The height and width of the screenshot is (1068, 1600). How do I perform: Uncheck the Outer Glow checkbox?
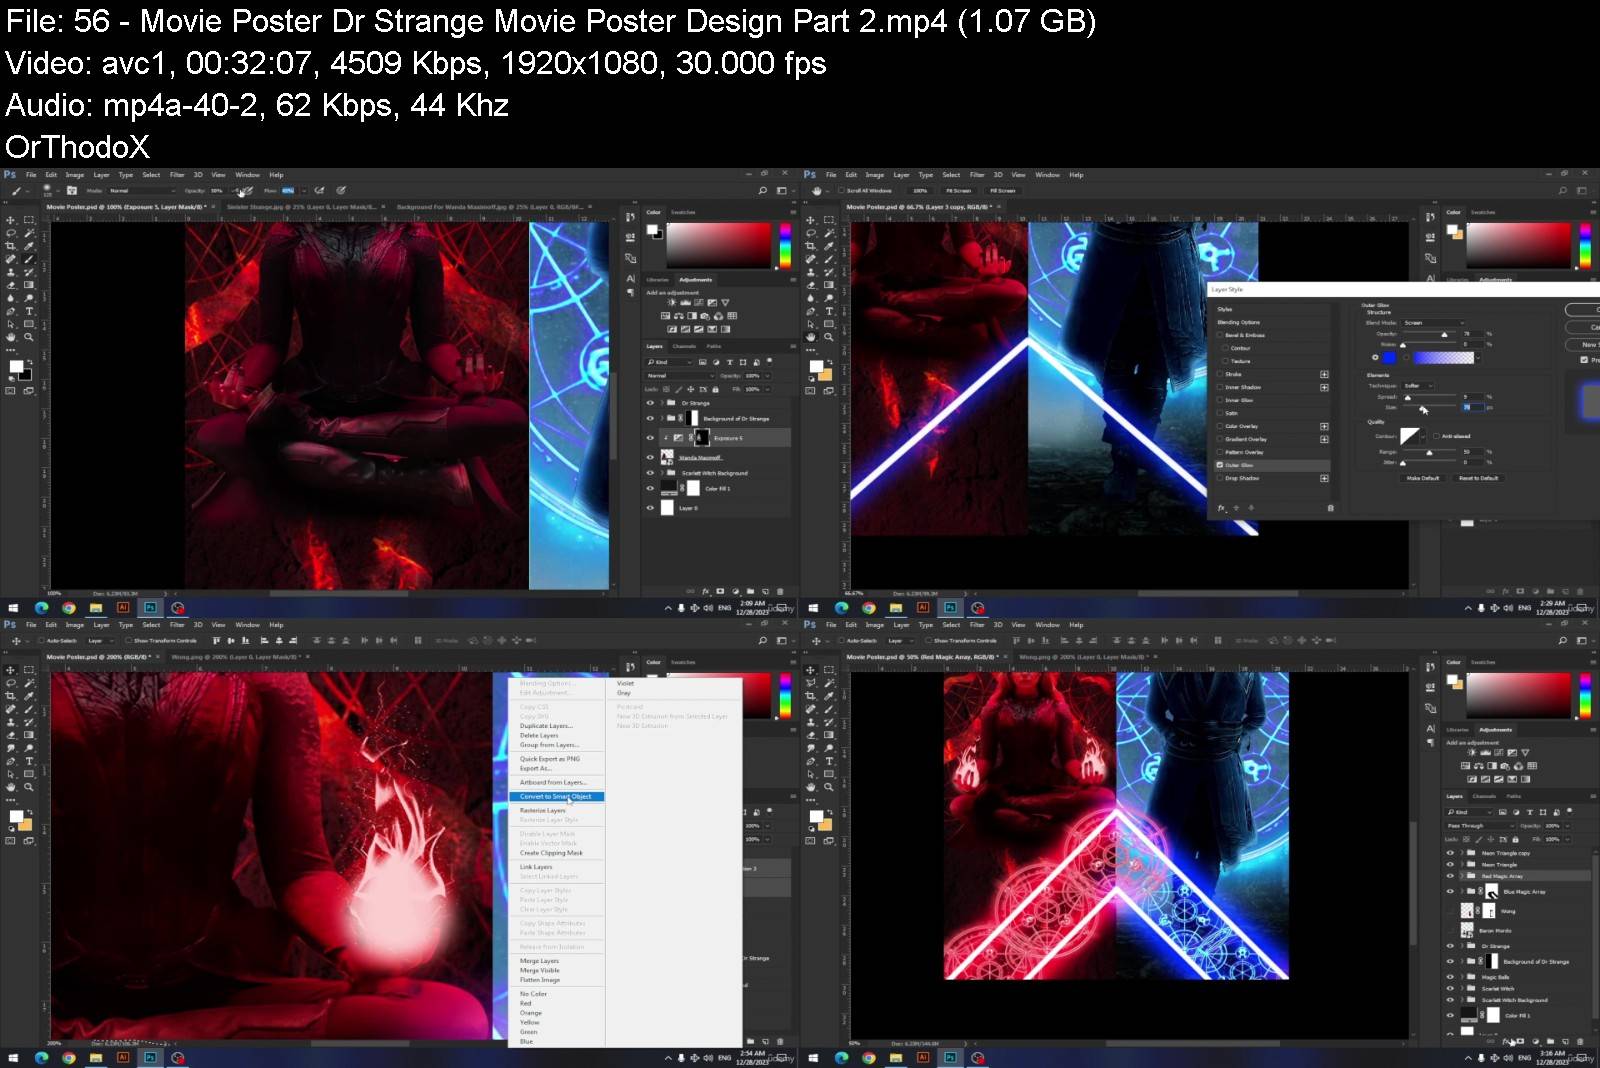1220,465
